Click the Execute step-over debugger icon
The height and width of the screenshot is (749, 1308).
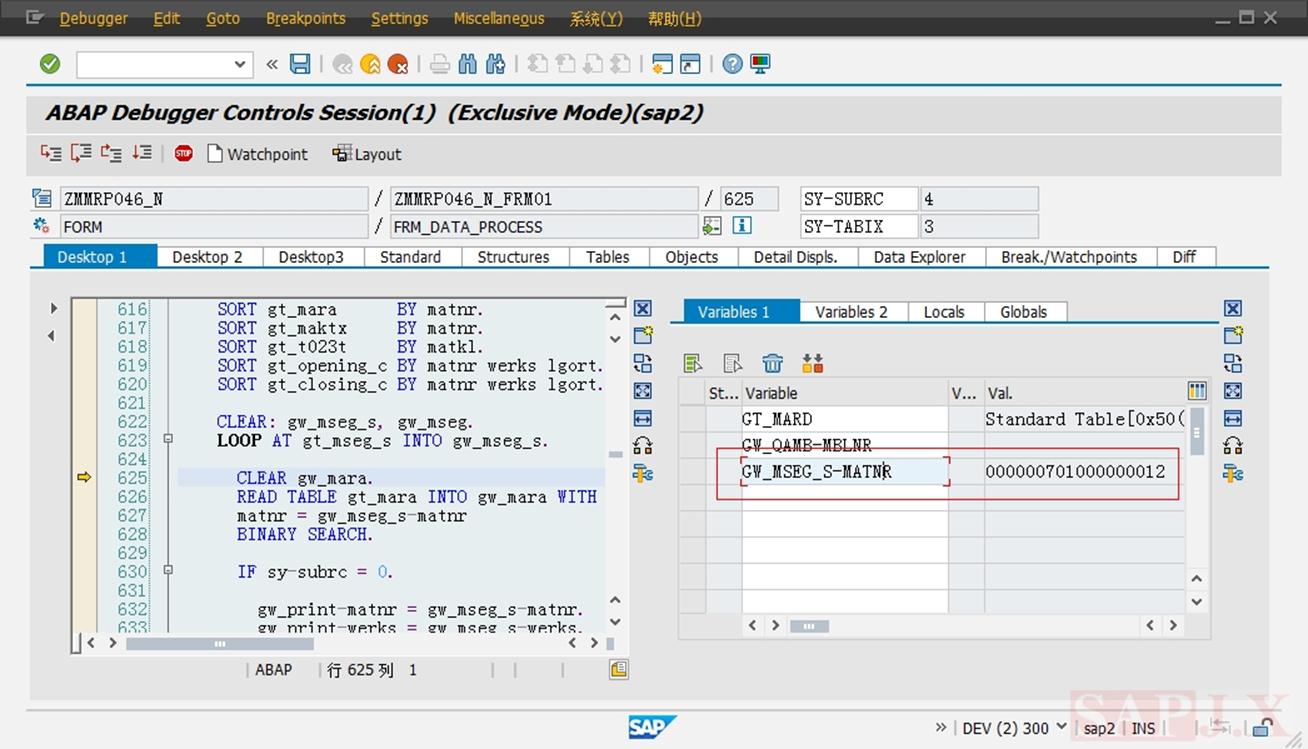(x=81, y=153)
